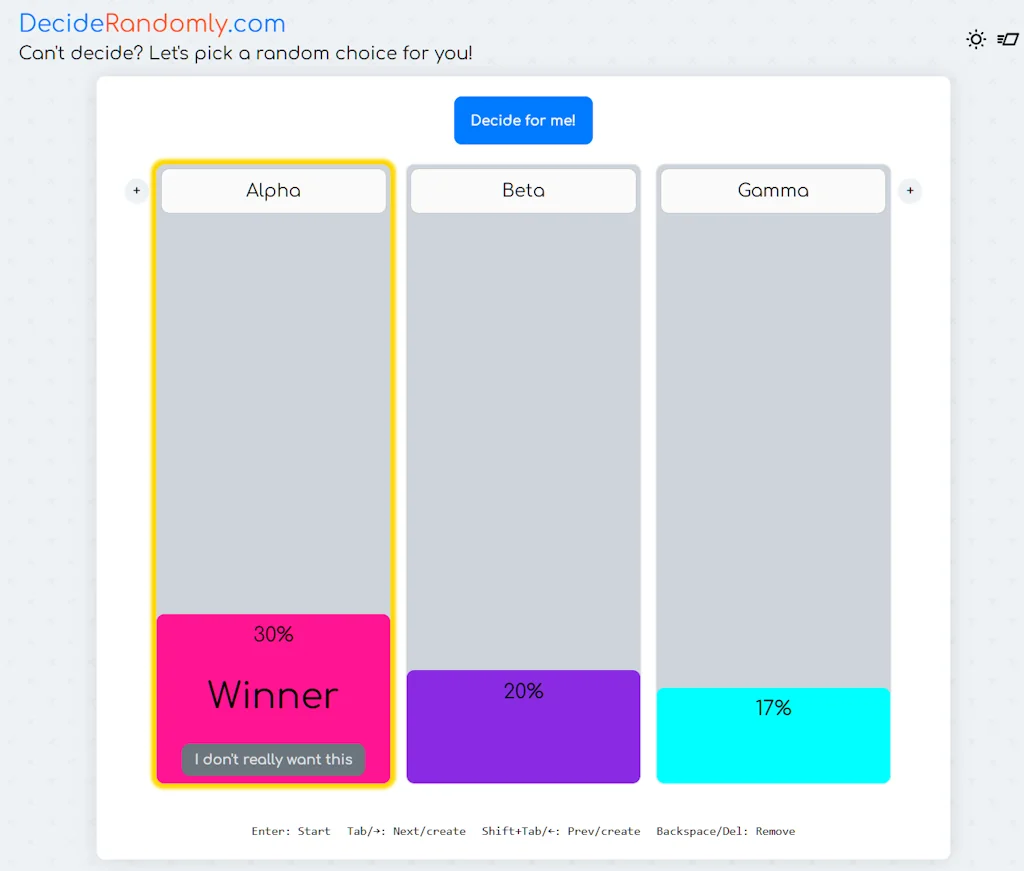Click the cyan 17% bar under Gamma
Screen dimensions: 1024x871
click(x=772, y=735)
